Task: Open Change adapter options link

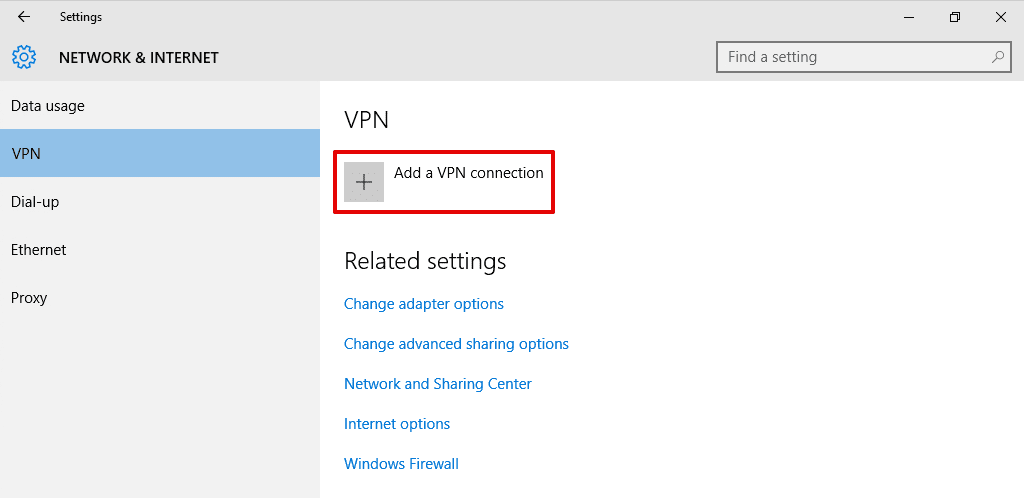Action: (423, 304)
